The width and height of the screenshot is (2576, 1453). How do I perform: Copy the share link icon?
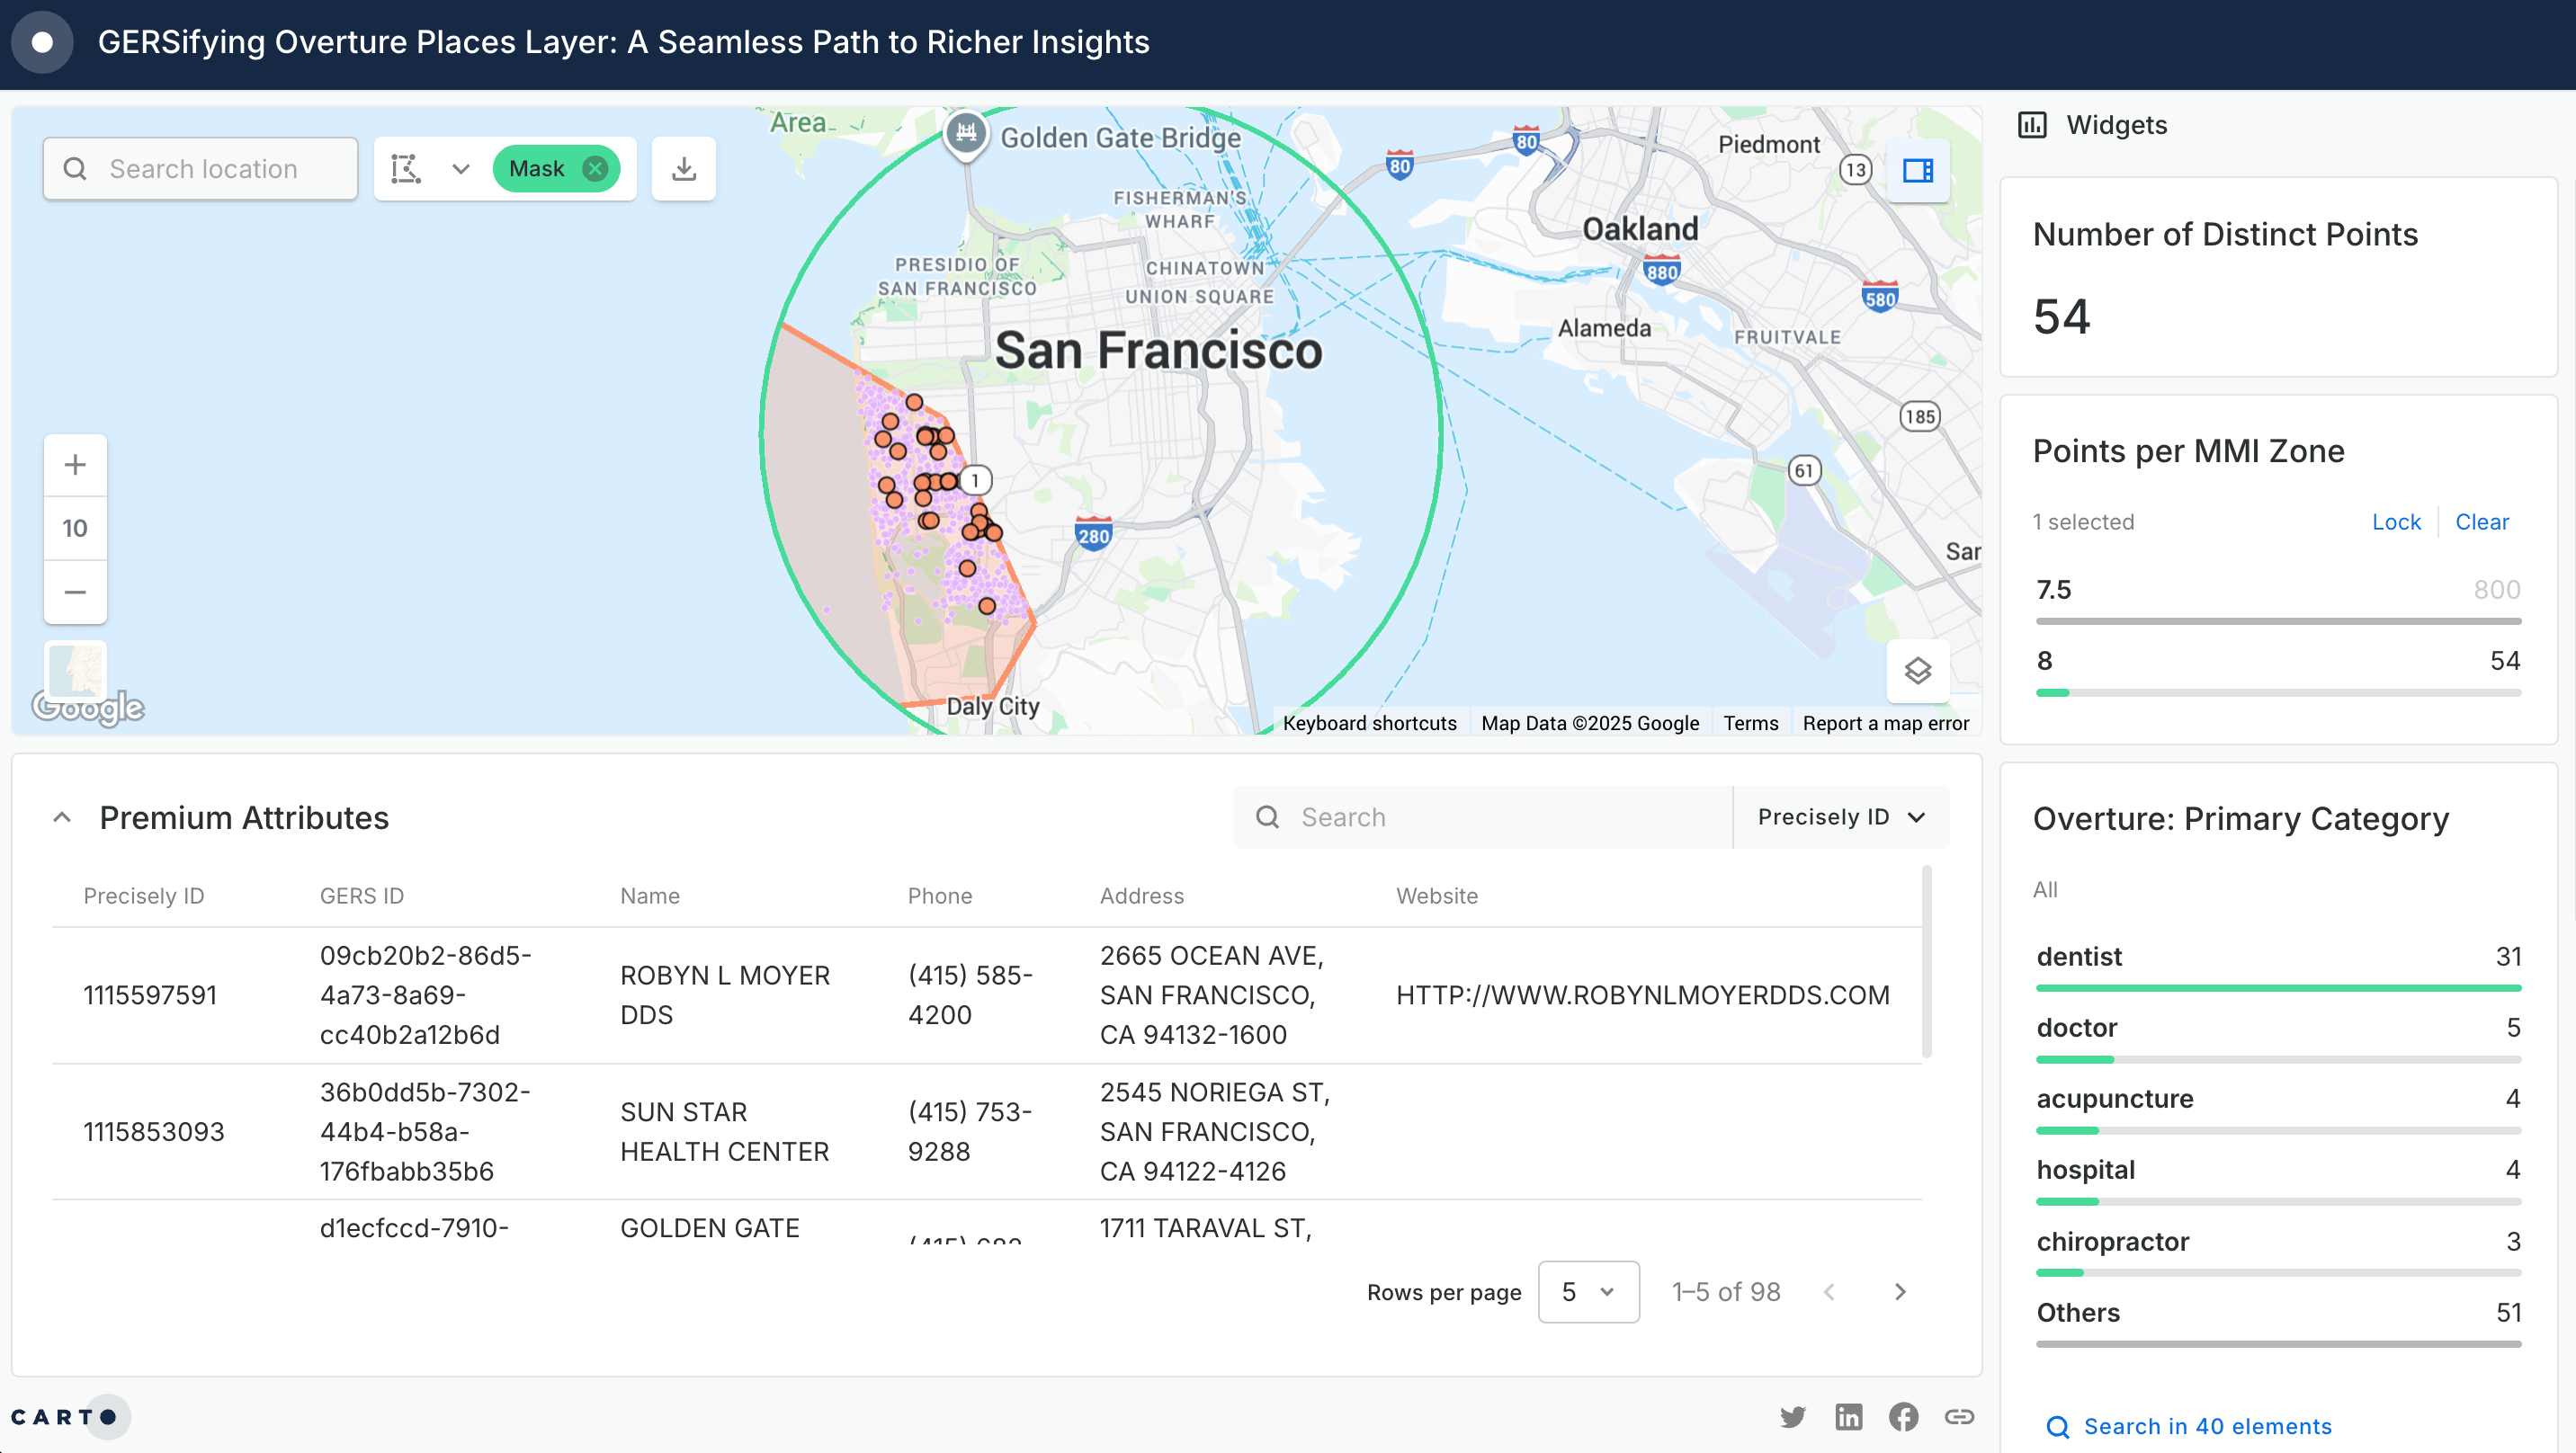[1959, 1417]
